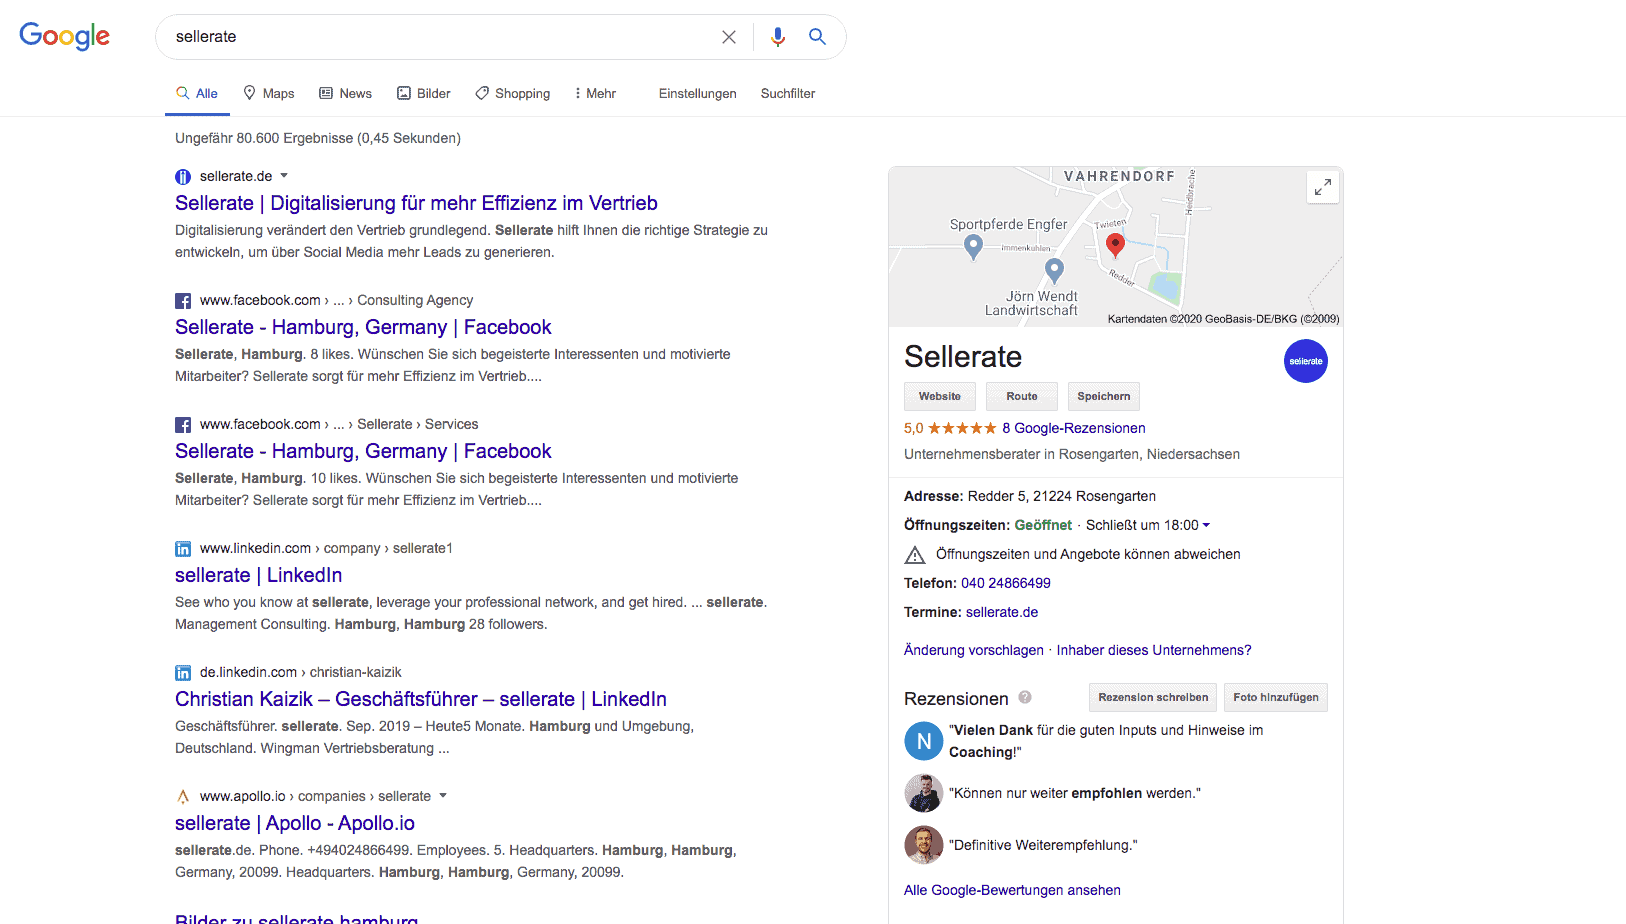The height and width of the screenshot is (924, 1626).
Task: Open Sellerate Services Facebook result title
Action: tap(363, 451)
